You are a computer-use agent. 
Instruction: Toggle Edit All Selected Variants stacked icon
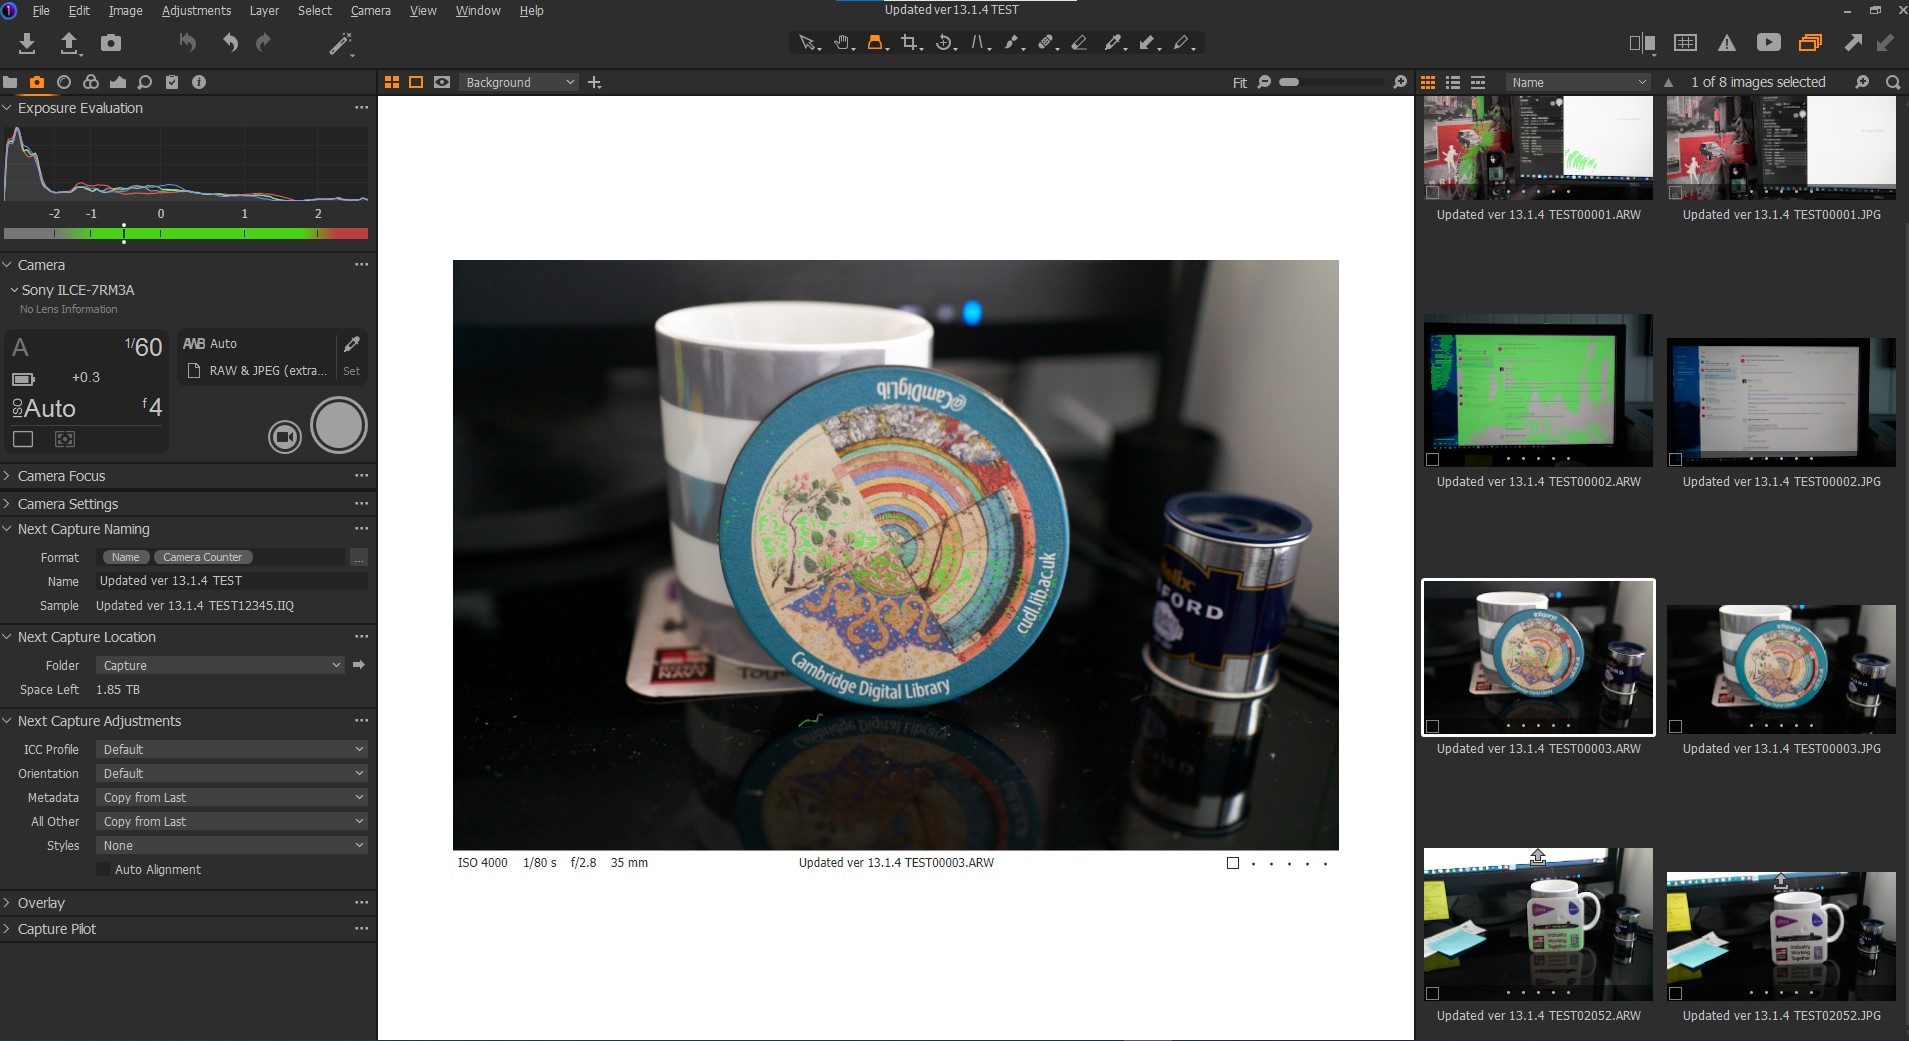pyautogui.click(x=1810, y=43)
